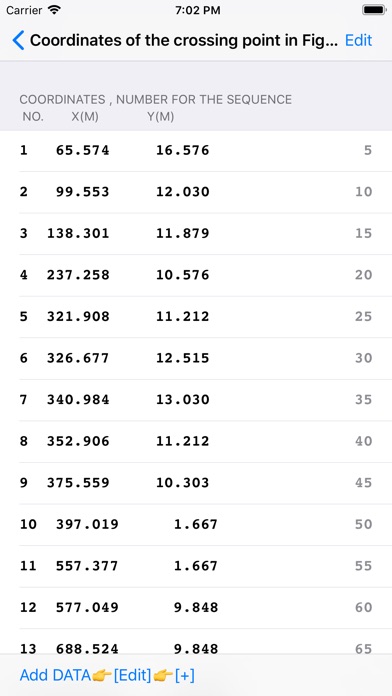Select row 1 with X 65.574

coord(196,151)
